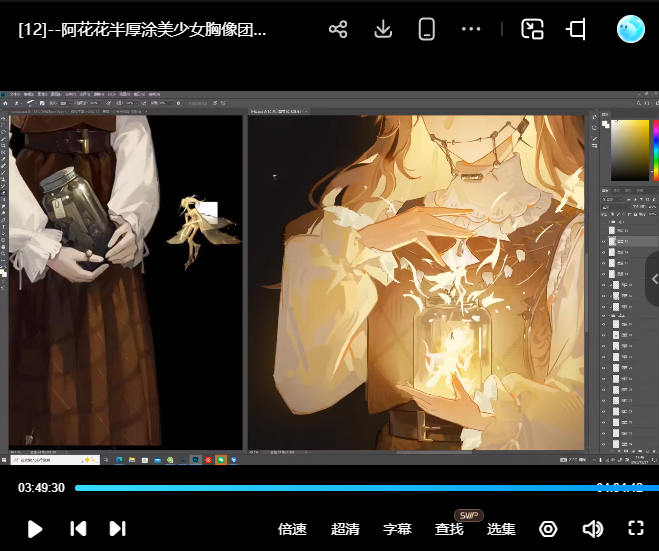Open the 倍速 playback speed menu

tap(292, 529)
